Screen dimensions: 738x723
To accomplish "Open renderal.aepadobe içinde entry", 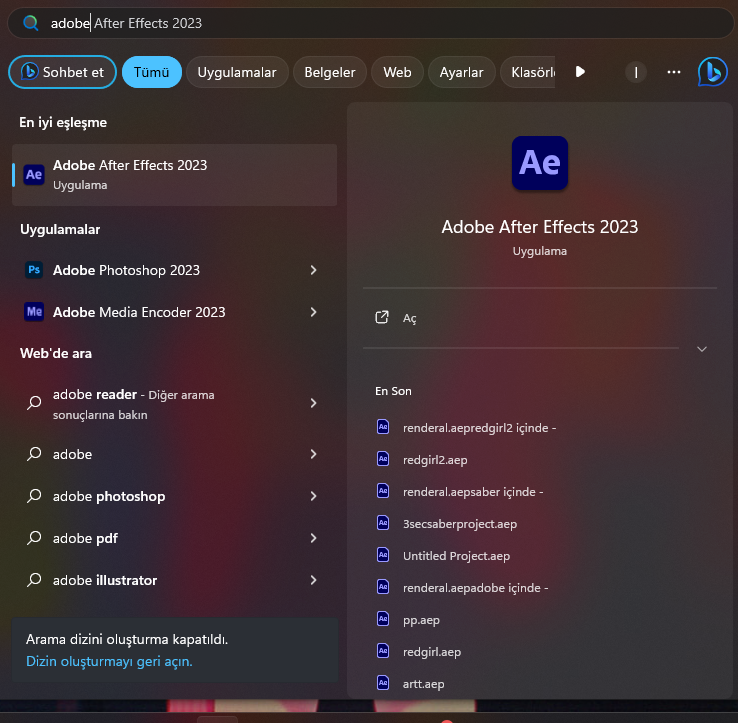I will pyautogui.click(x=475, y=587).
